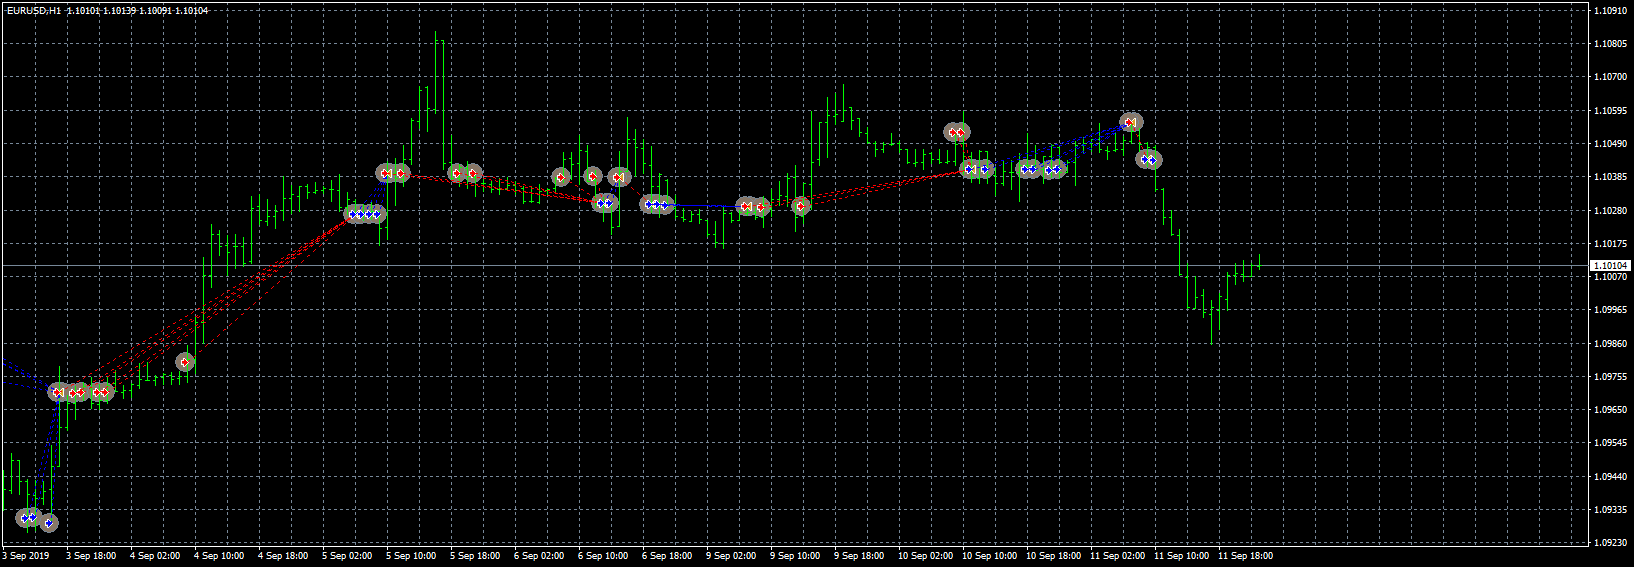Click the "6 Sep 02:00" time label
The image size is (1634, 567).
pyautogui.click(x=539, y=556)
